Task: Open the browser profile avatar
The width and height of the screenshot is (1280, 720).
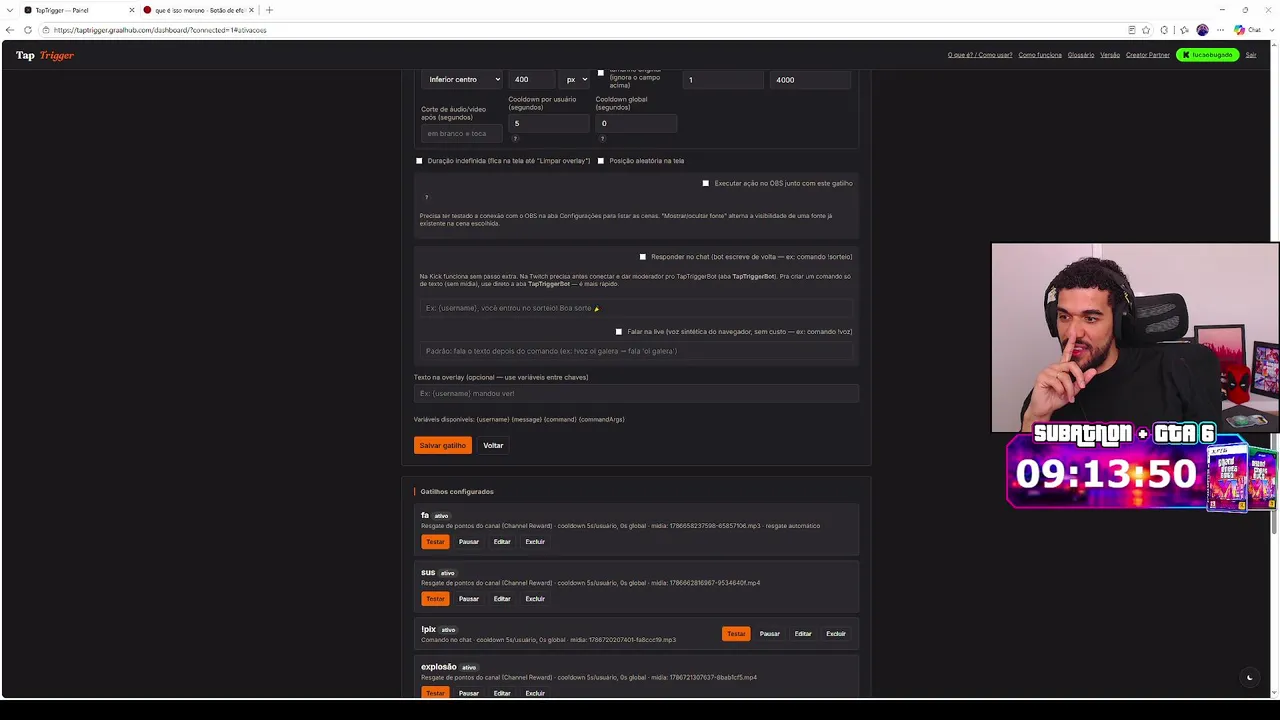Action: click(1202, 30)
